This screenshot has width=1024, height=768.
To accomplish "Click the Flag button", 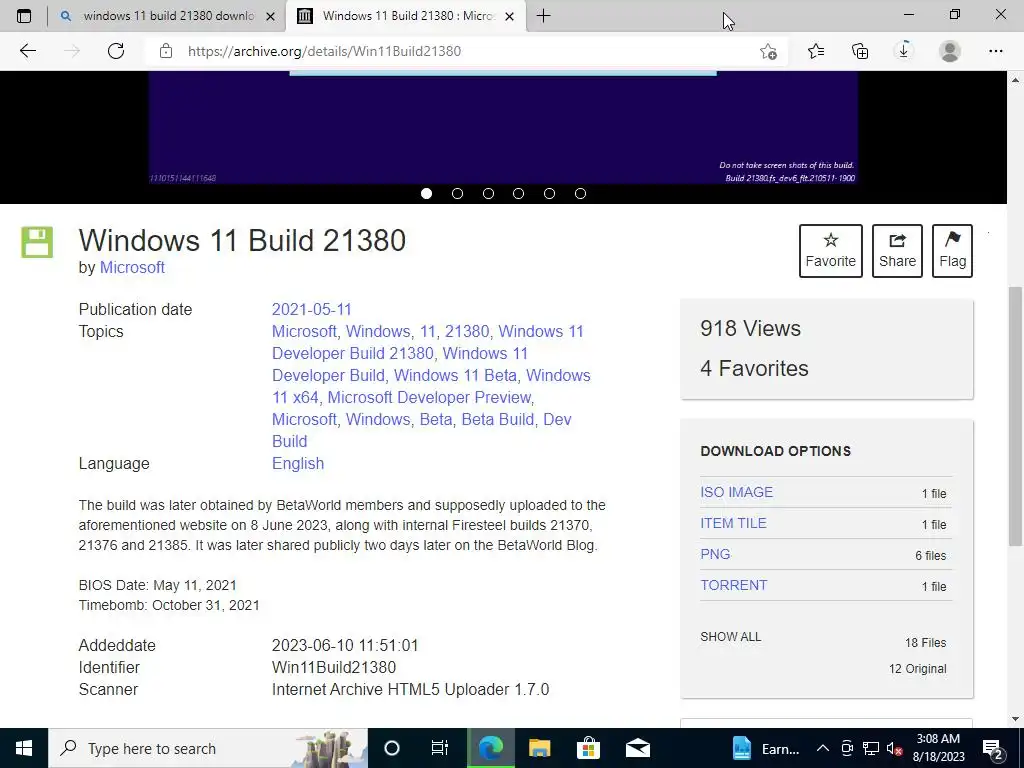I will [952, 251].
